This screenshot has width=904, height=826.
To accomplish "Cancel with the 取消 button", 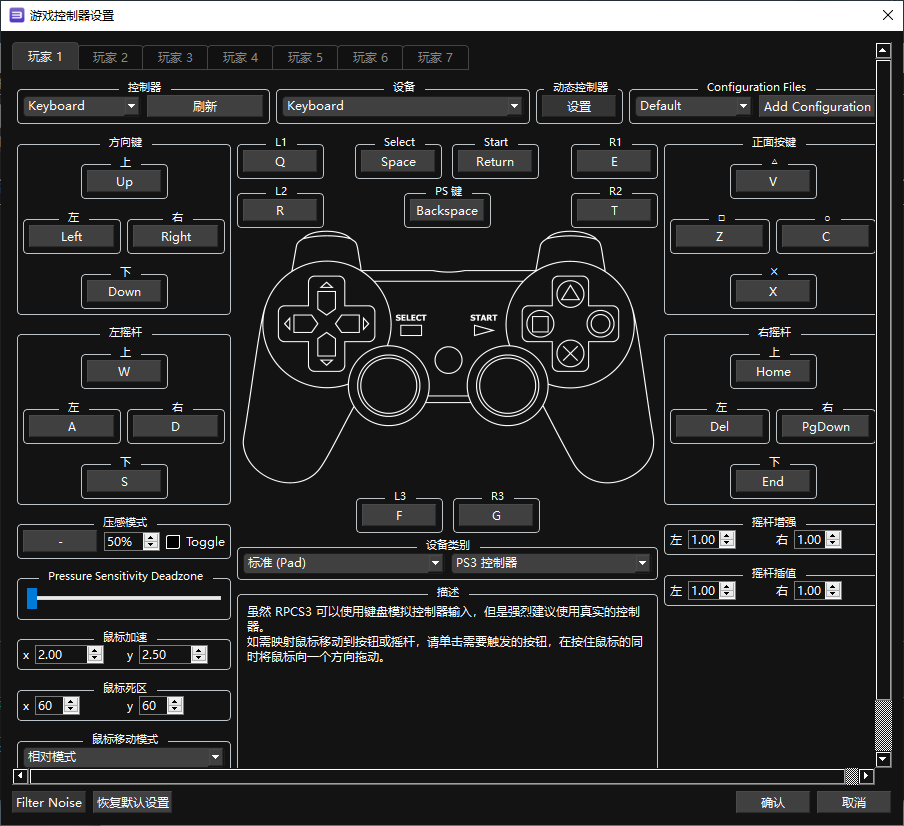I will (854, 802).
